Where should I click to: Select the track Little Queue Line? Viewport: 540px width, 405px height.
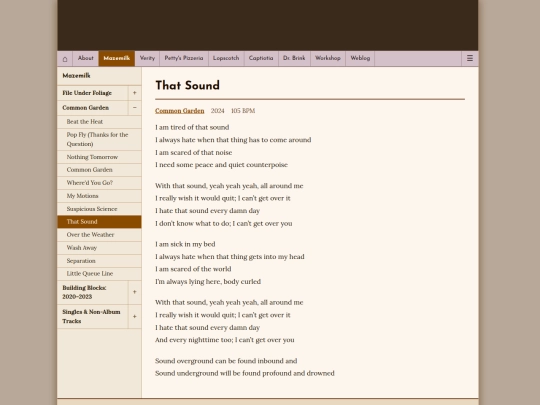[99, 273]
